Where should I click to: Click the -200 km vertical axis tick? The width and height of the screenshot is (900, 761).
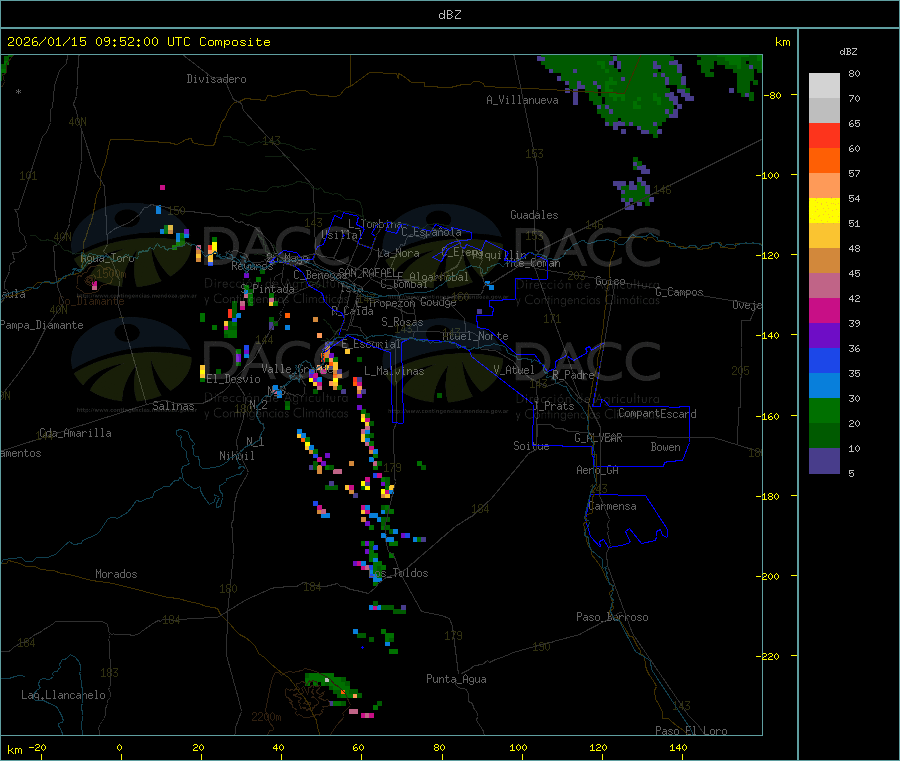(x=767, y=576)
